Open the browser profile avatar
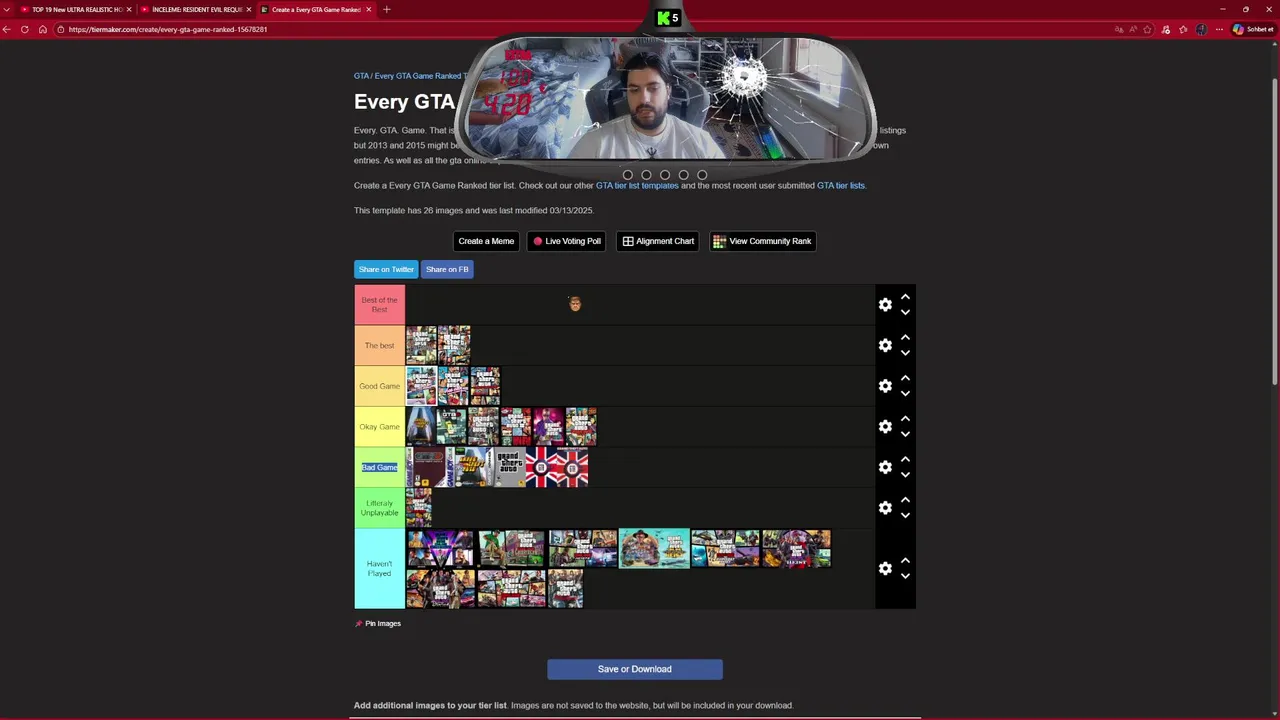 [1201, 29]
